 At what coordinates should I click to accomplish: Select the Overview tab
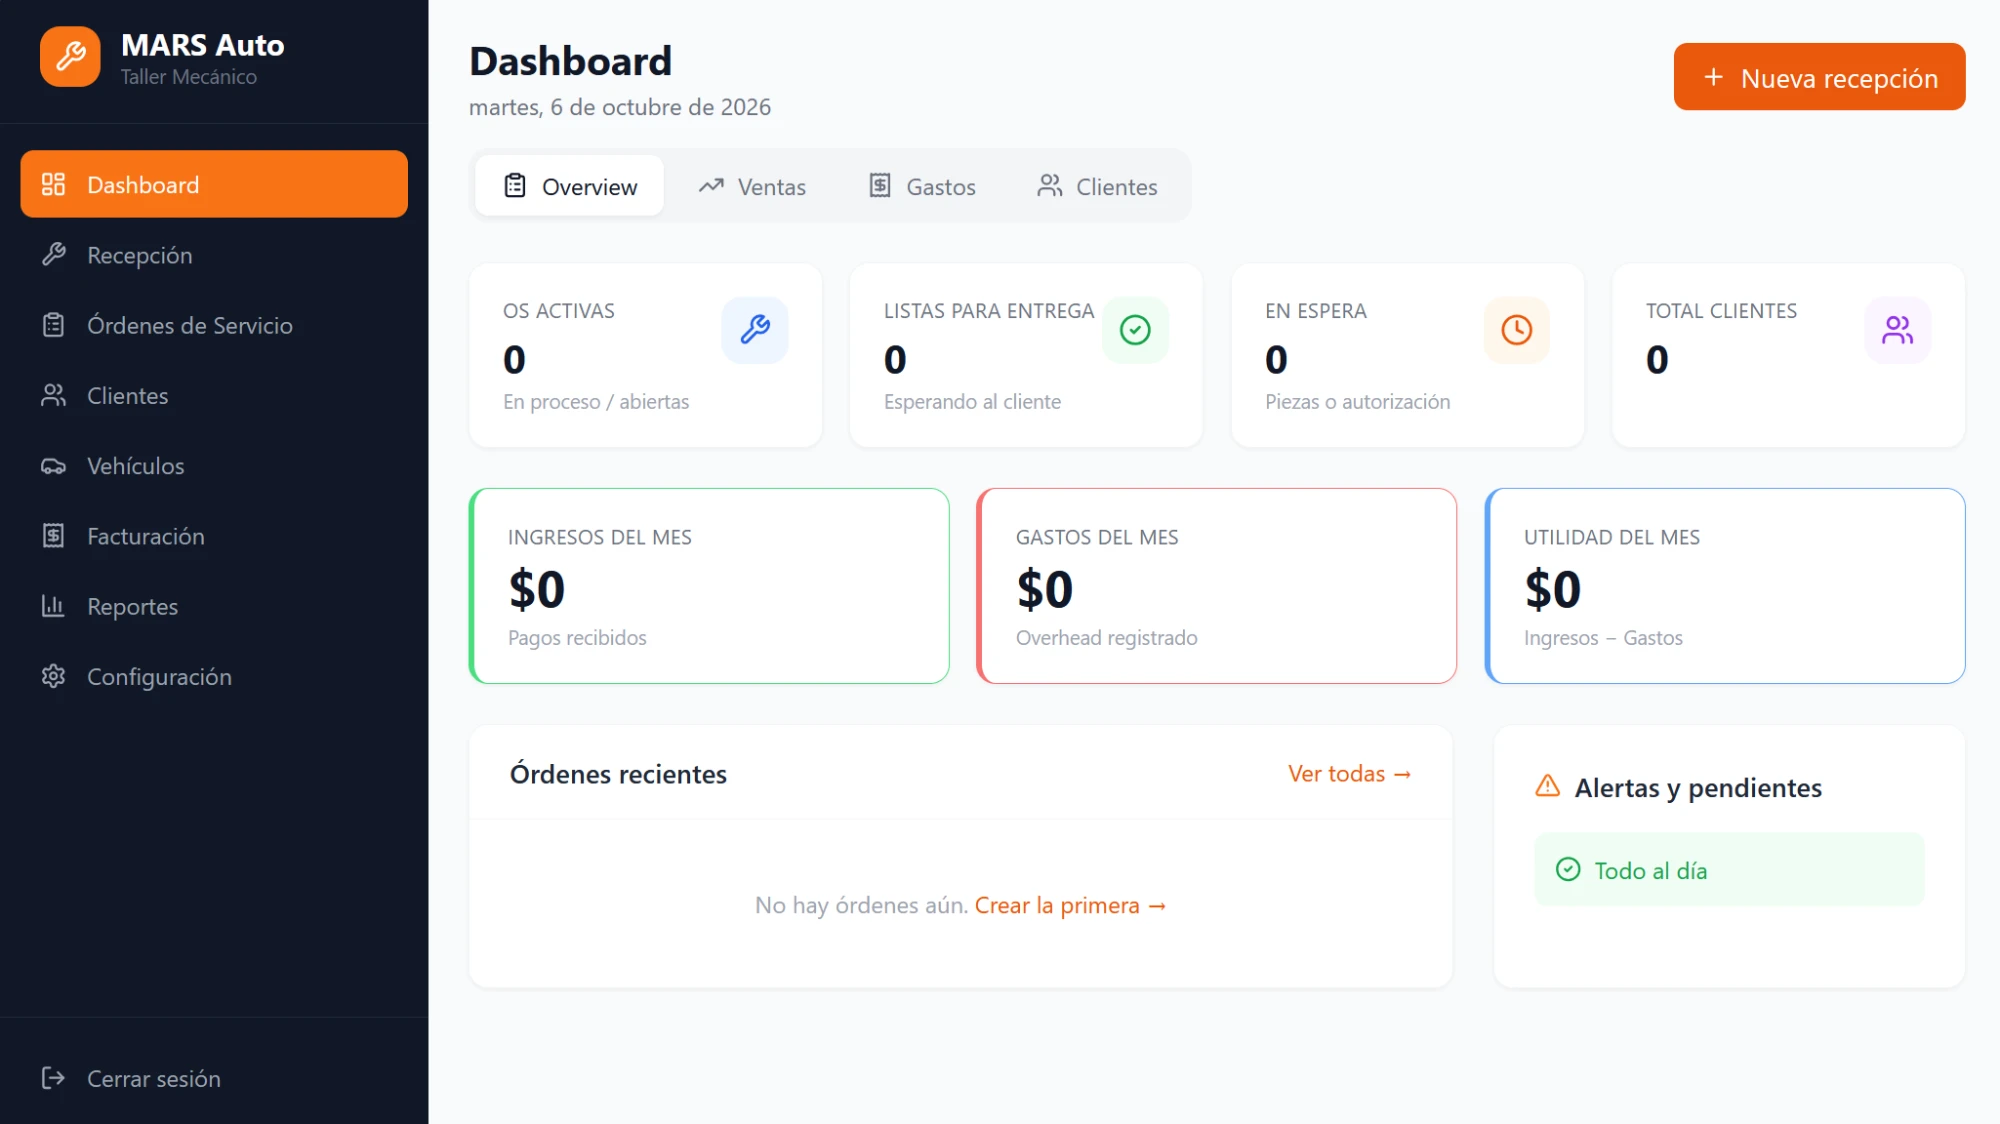click(x=569, y=186)
